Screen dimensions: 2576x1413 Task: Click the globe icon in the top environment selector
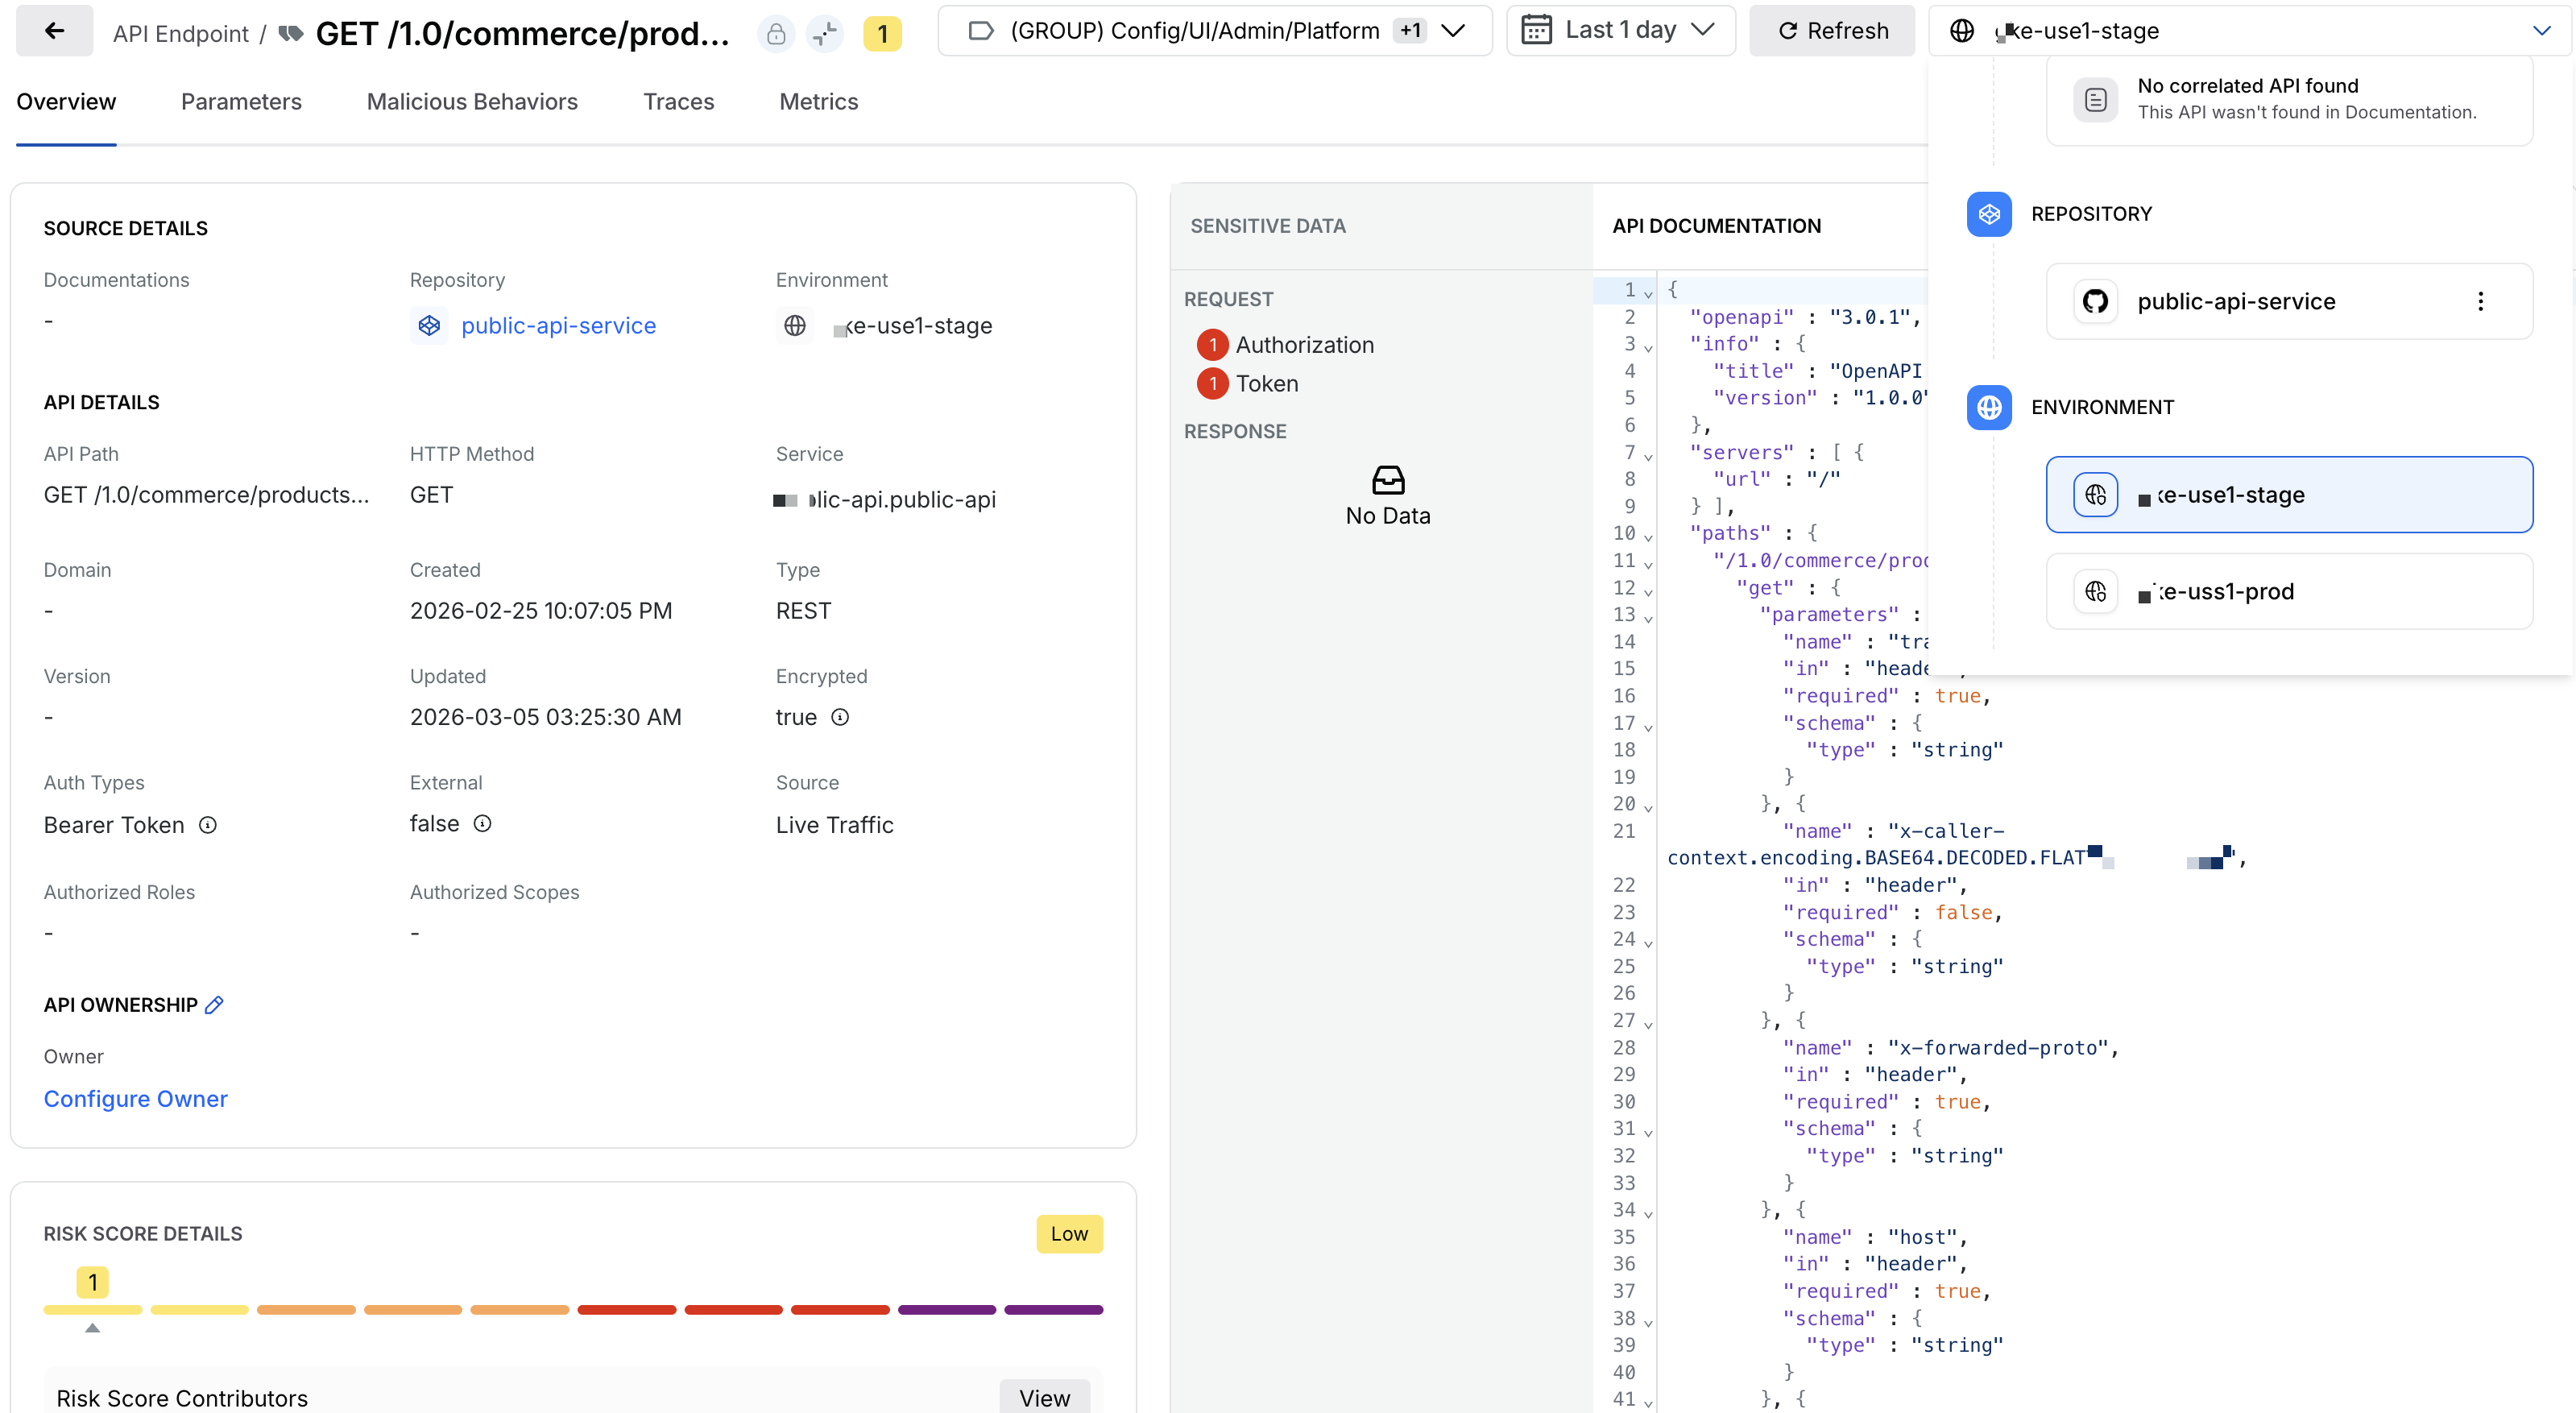1962,31
